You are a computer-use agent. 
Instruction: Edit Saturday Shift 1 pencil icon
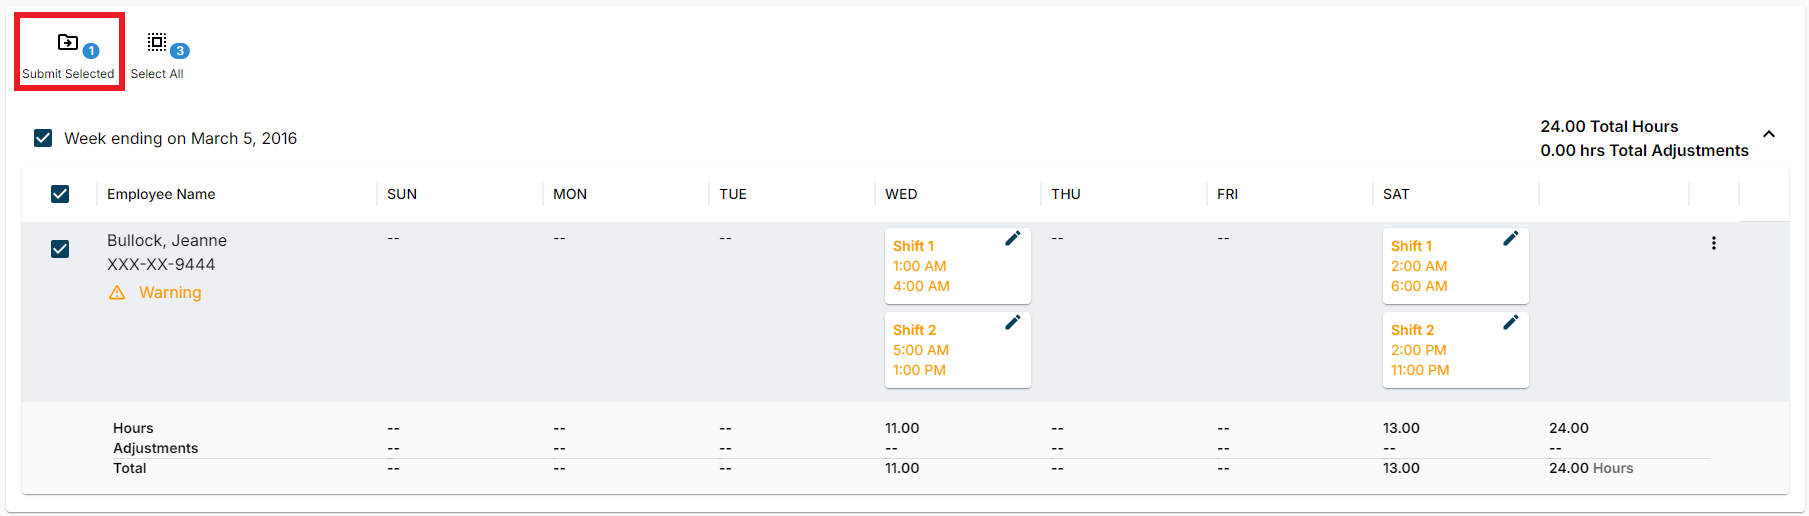point(1510,238)
